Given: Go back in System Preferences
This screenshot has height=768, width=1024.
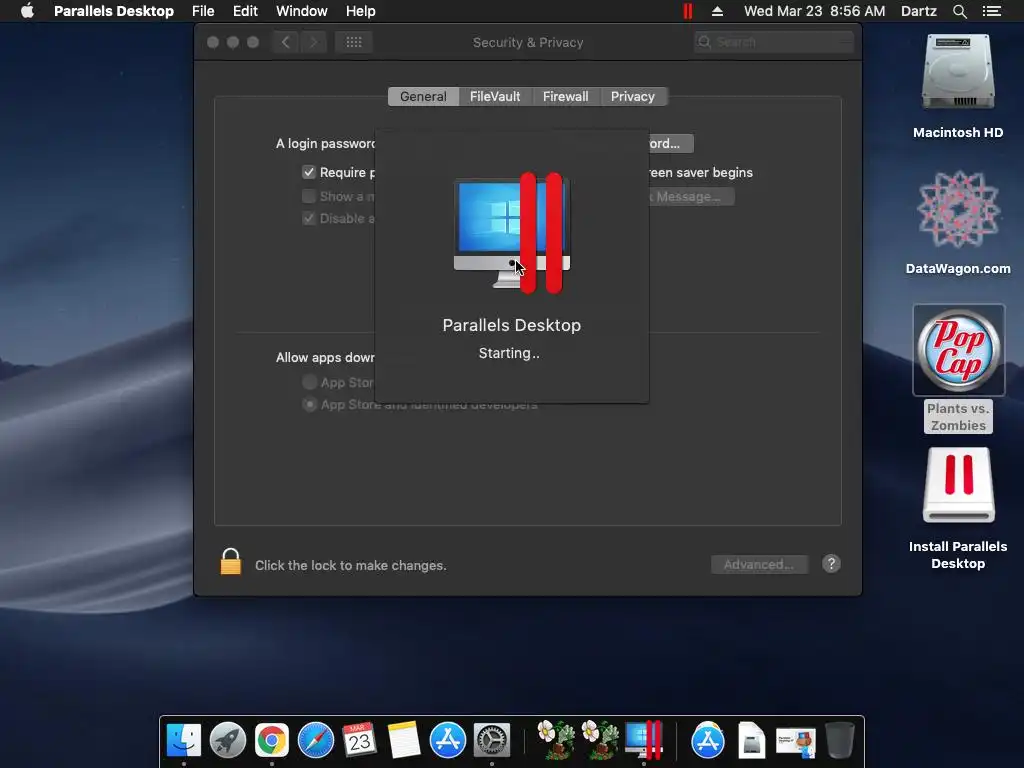Looking at the screenshot, I should point(286,42).
